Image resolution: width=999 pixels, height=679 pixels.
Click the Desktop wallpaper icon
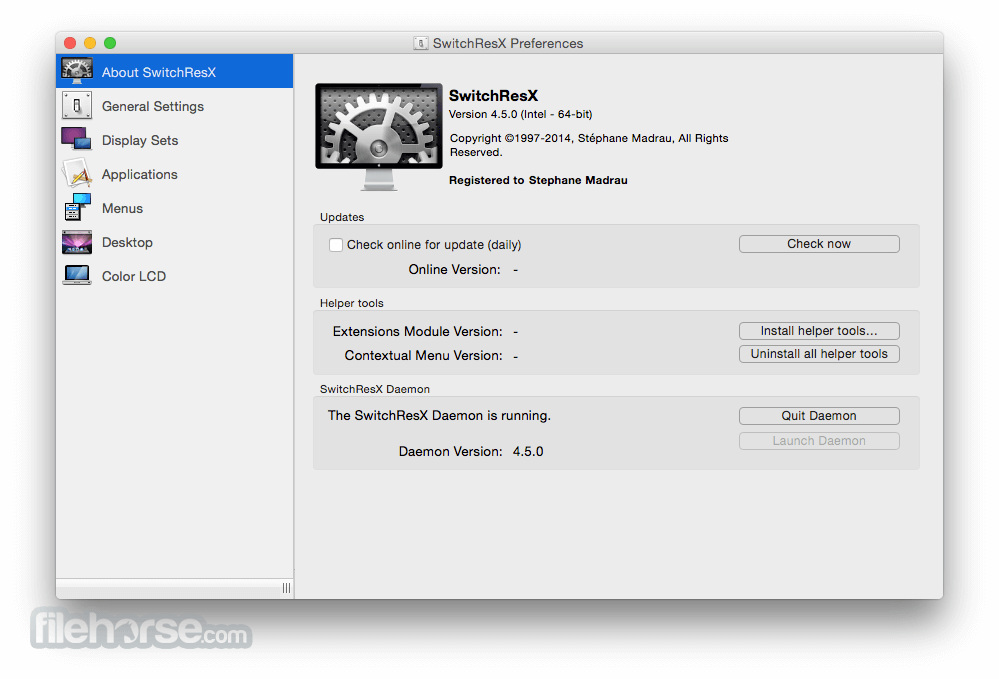77,242
